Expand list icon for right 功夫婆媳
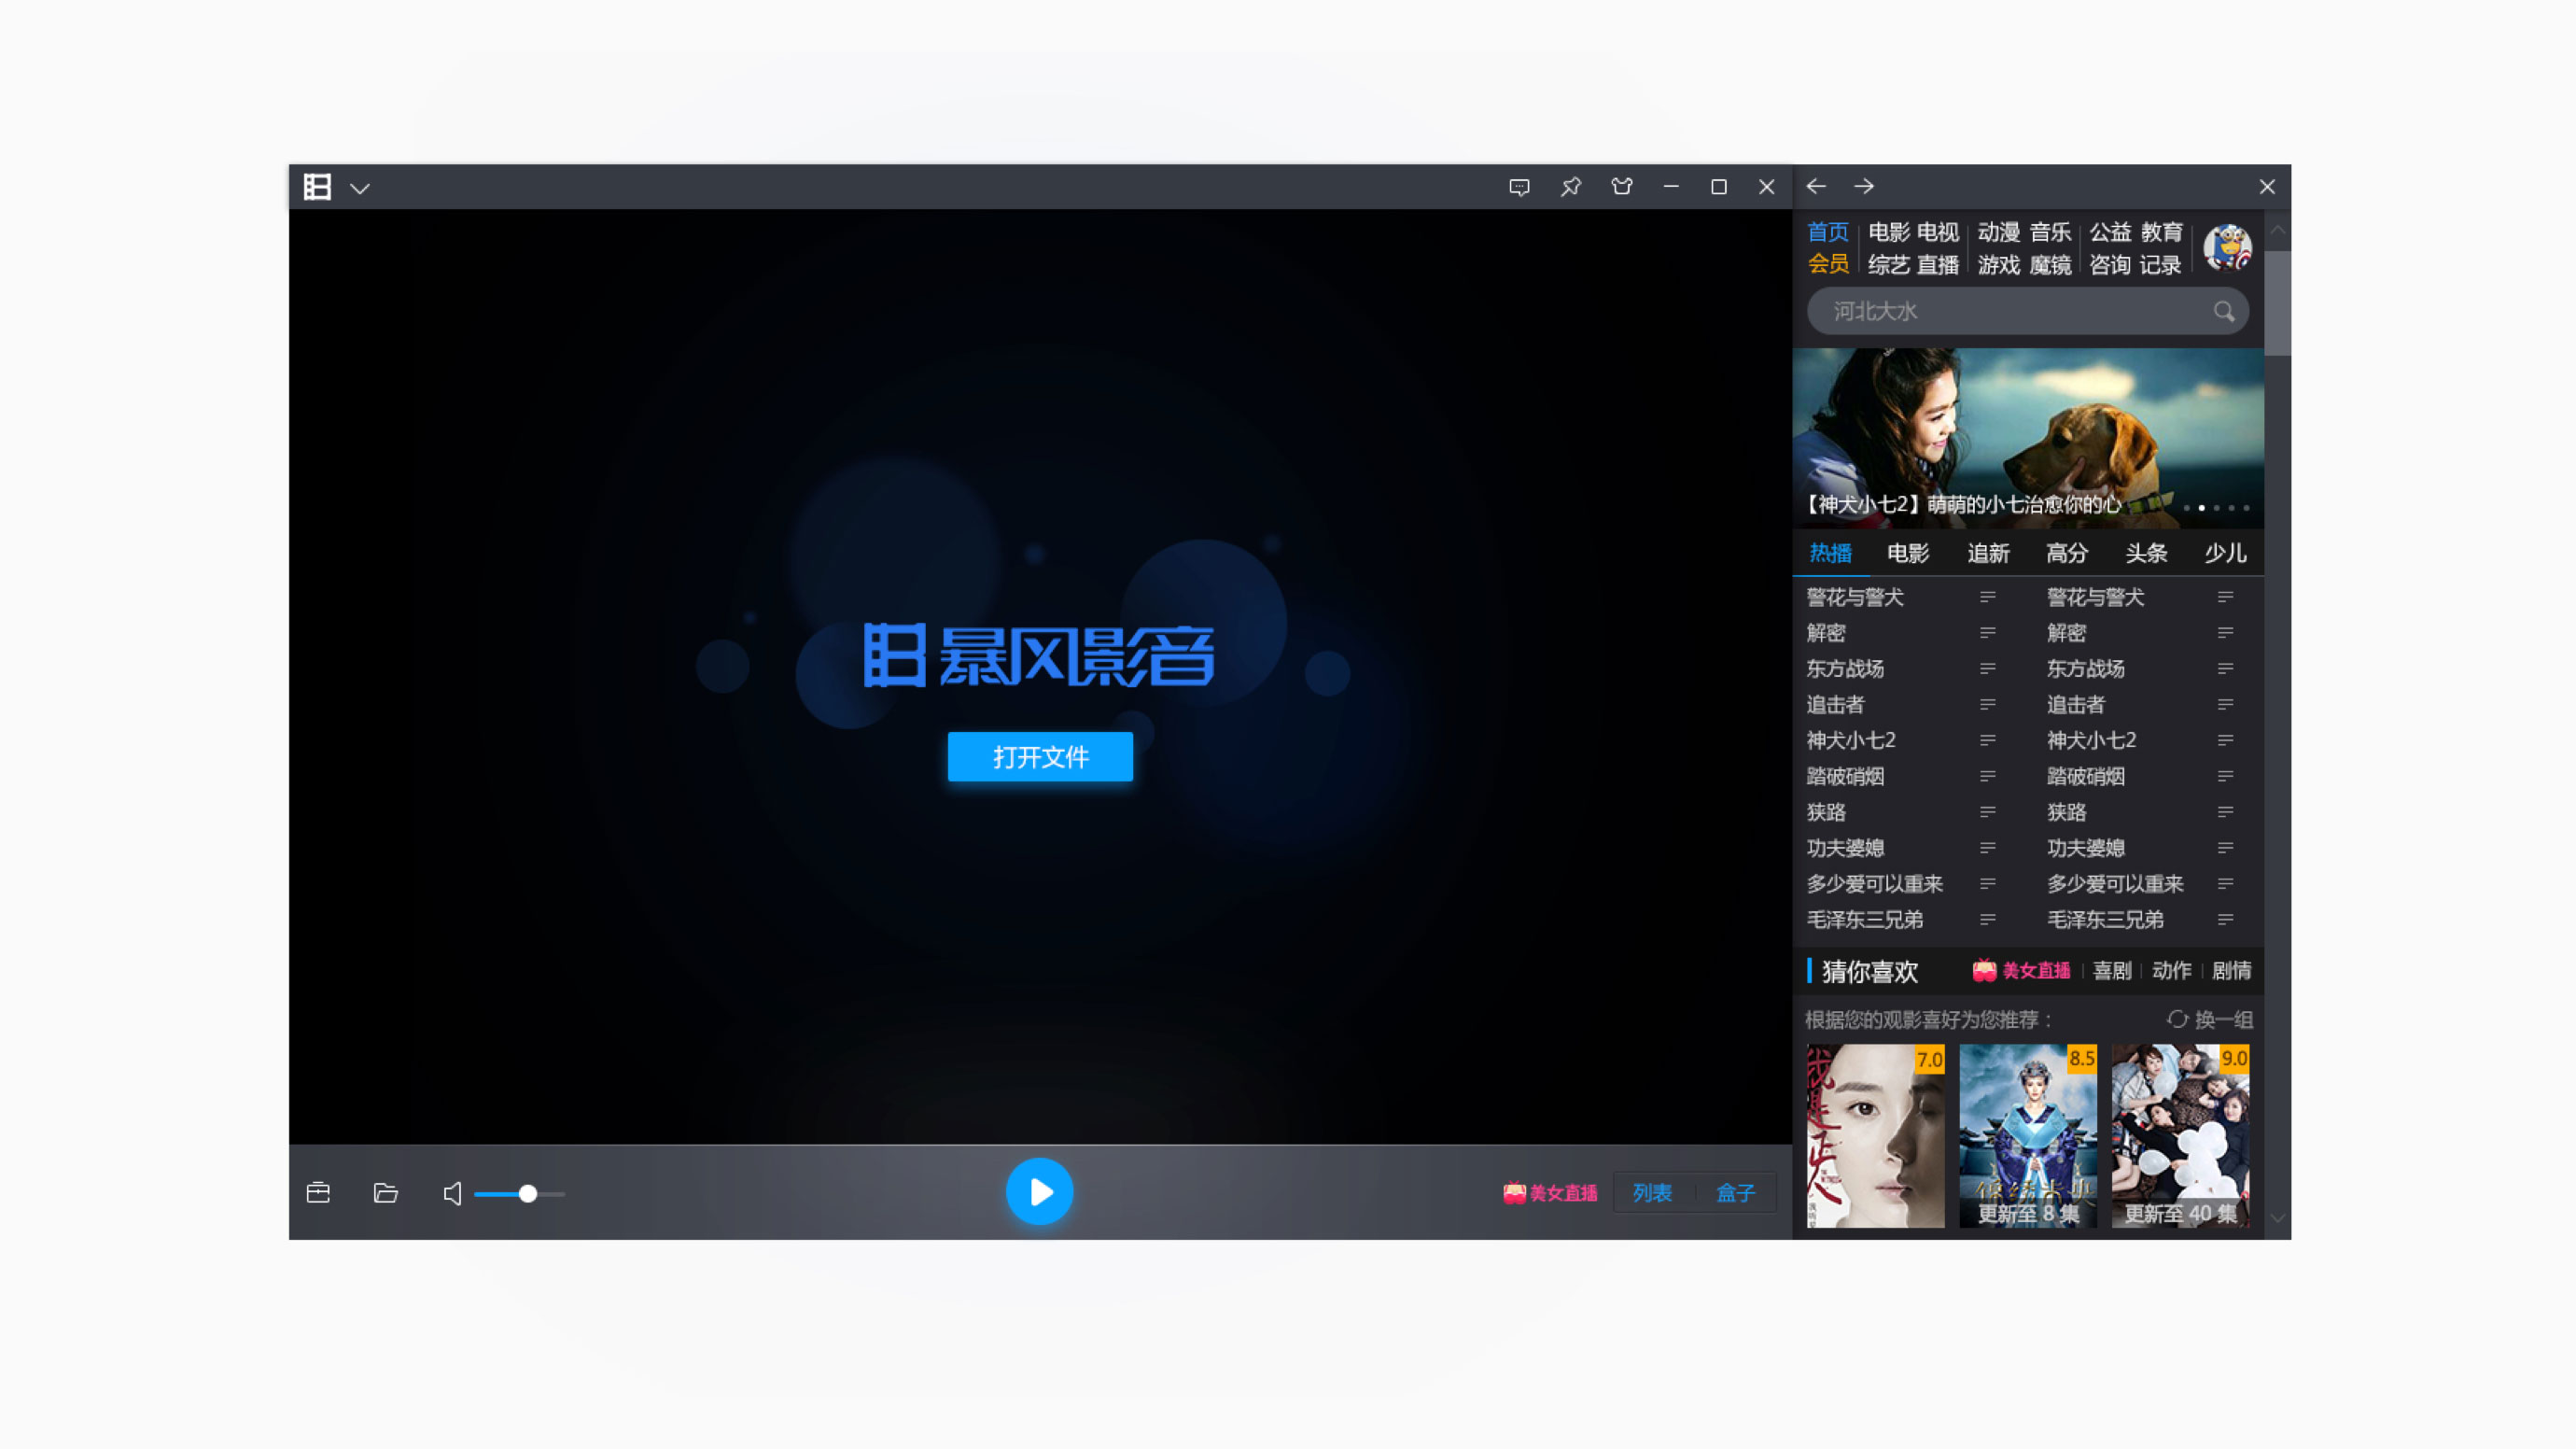This screenshot has height=1449, width=2576. 2225,848
